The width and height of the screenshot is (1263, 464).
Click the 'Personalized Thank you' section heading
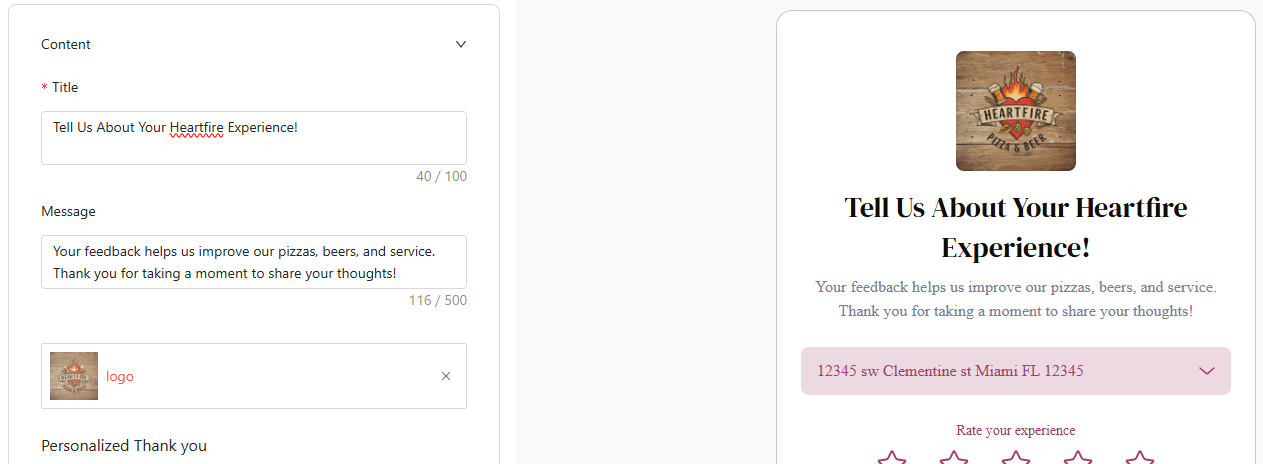coord(124,446)
